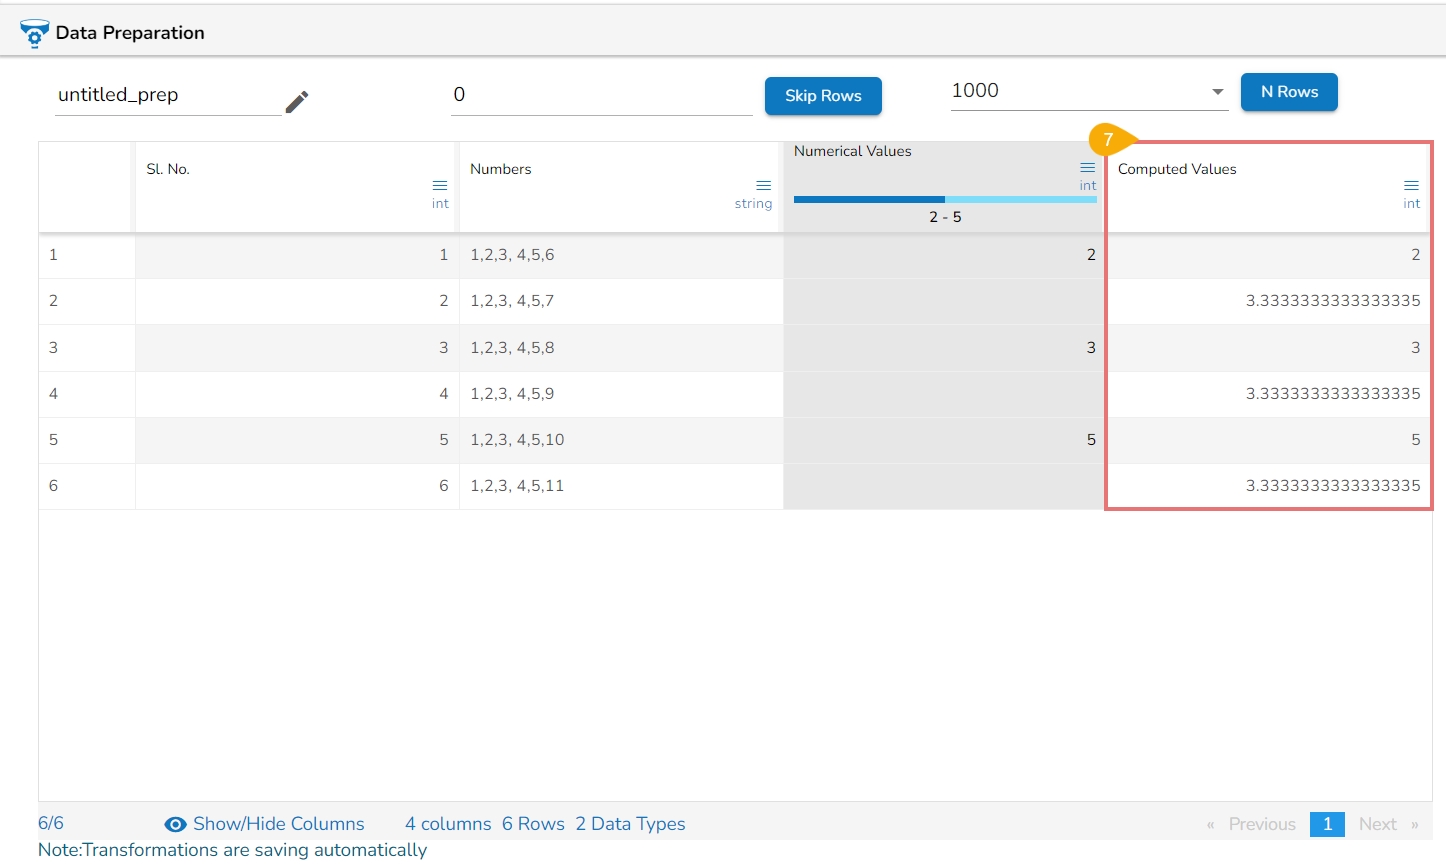Click the N Rows button

coord(1289,92)
